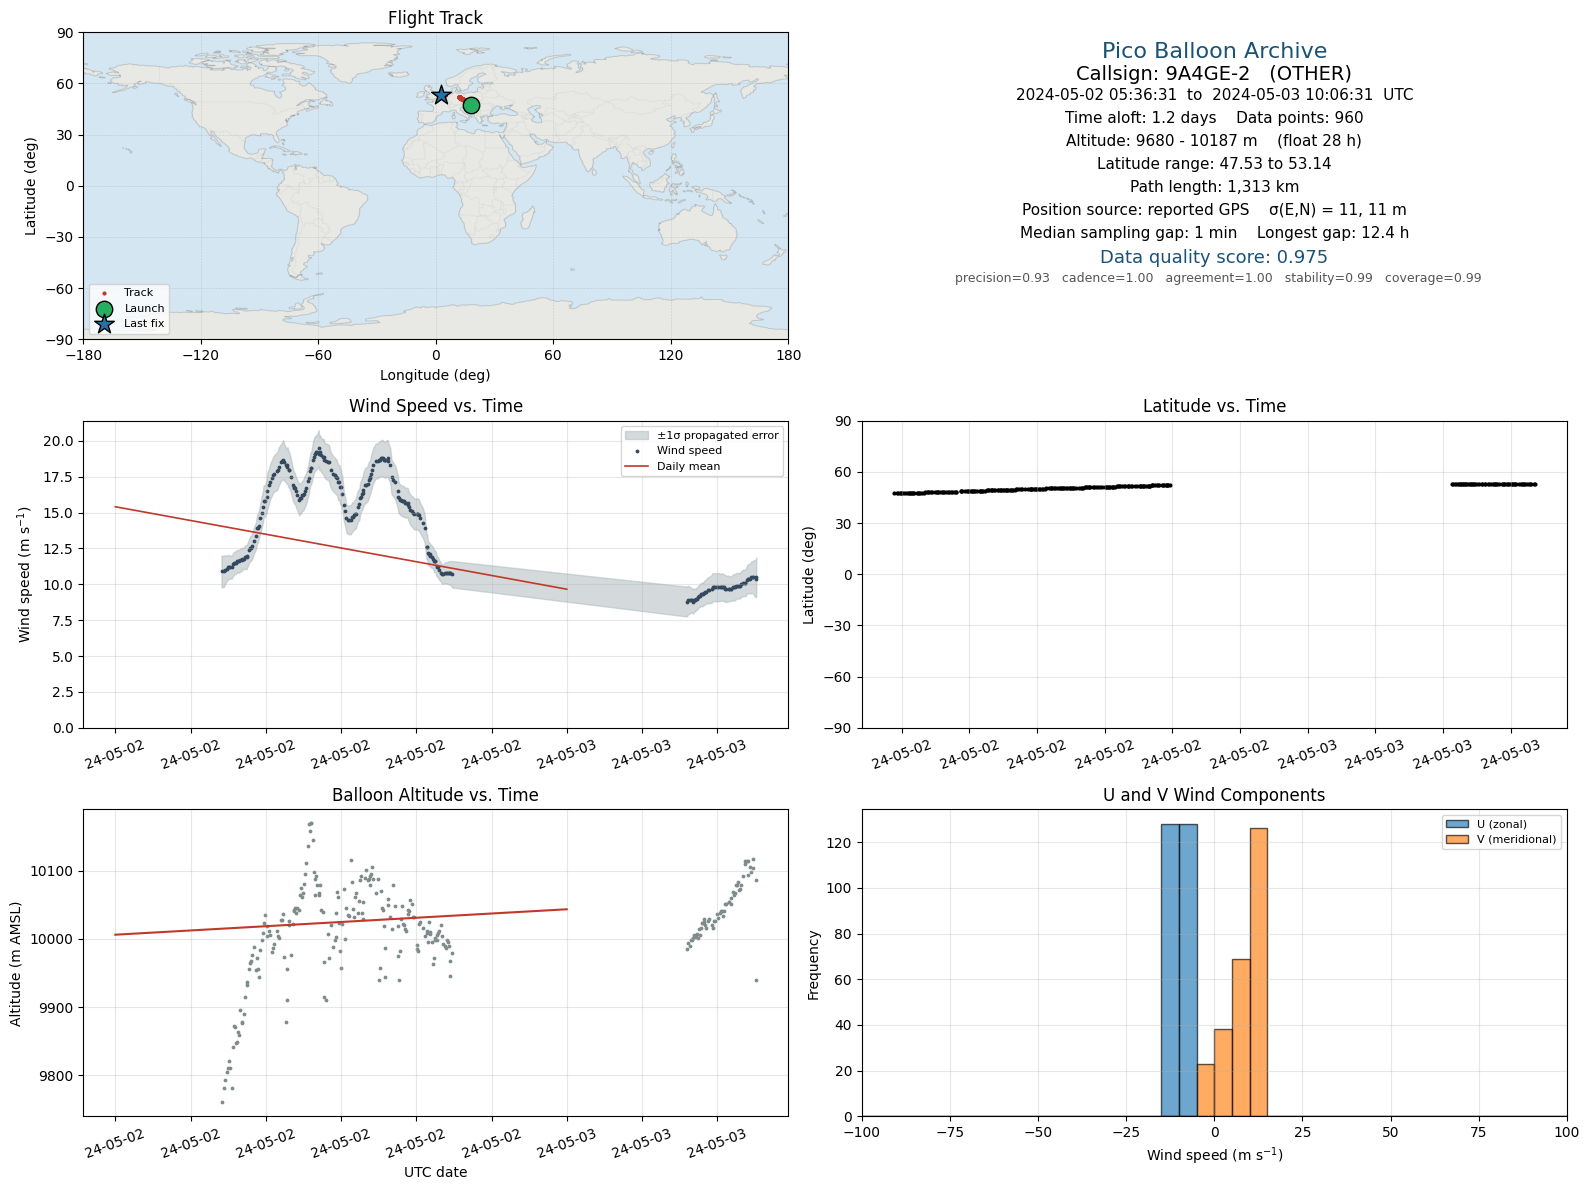1590x1190 pixels.
Task: Select "Median sampling gap: 1 min" text
Action: 1128,233
